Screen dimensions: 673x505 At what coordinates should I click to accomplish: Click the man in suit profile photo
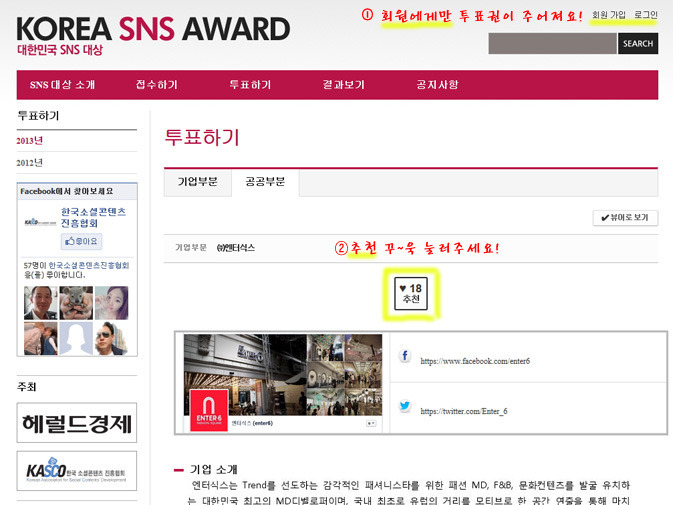pos(41,303)
